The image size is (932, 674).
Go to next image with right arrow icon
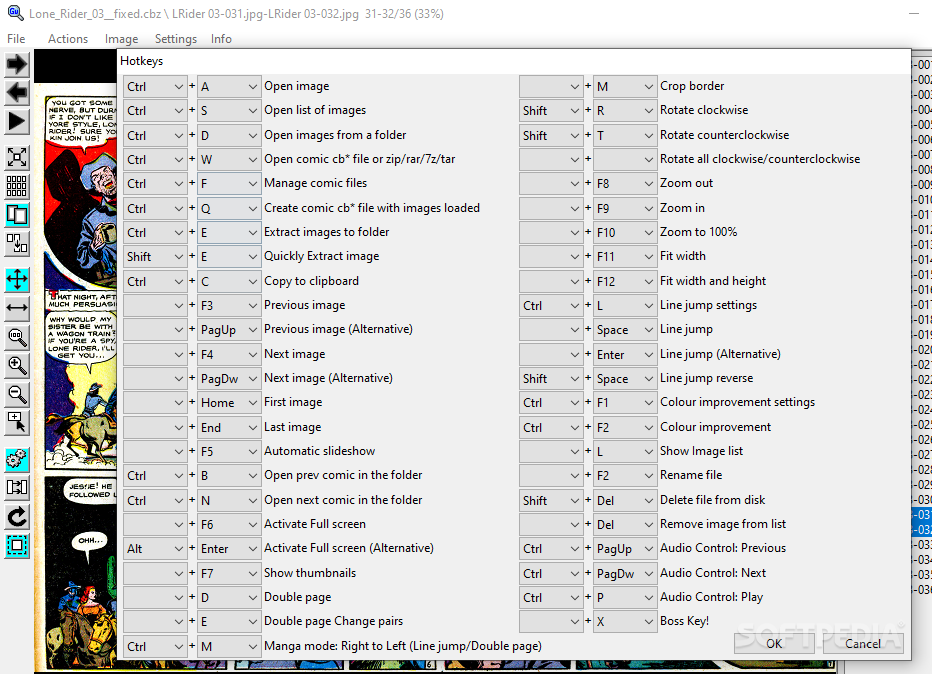[x=17, y=64]
